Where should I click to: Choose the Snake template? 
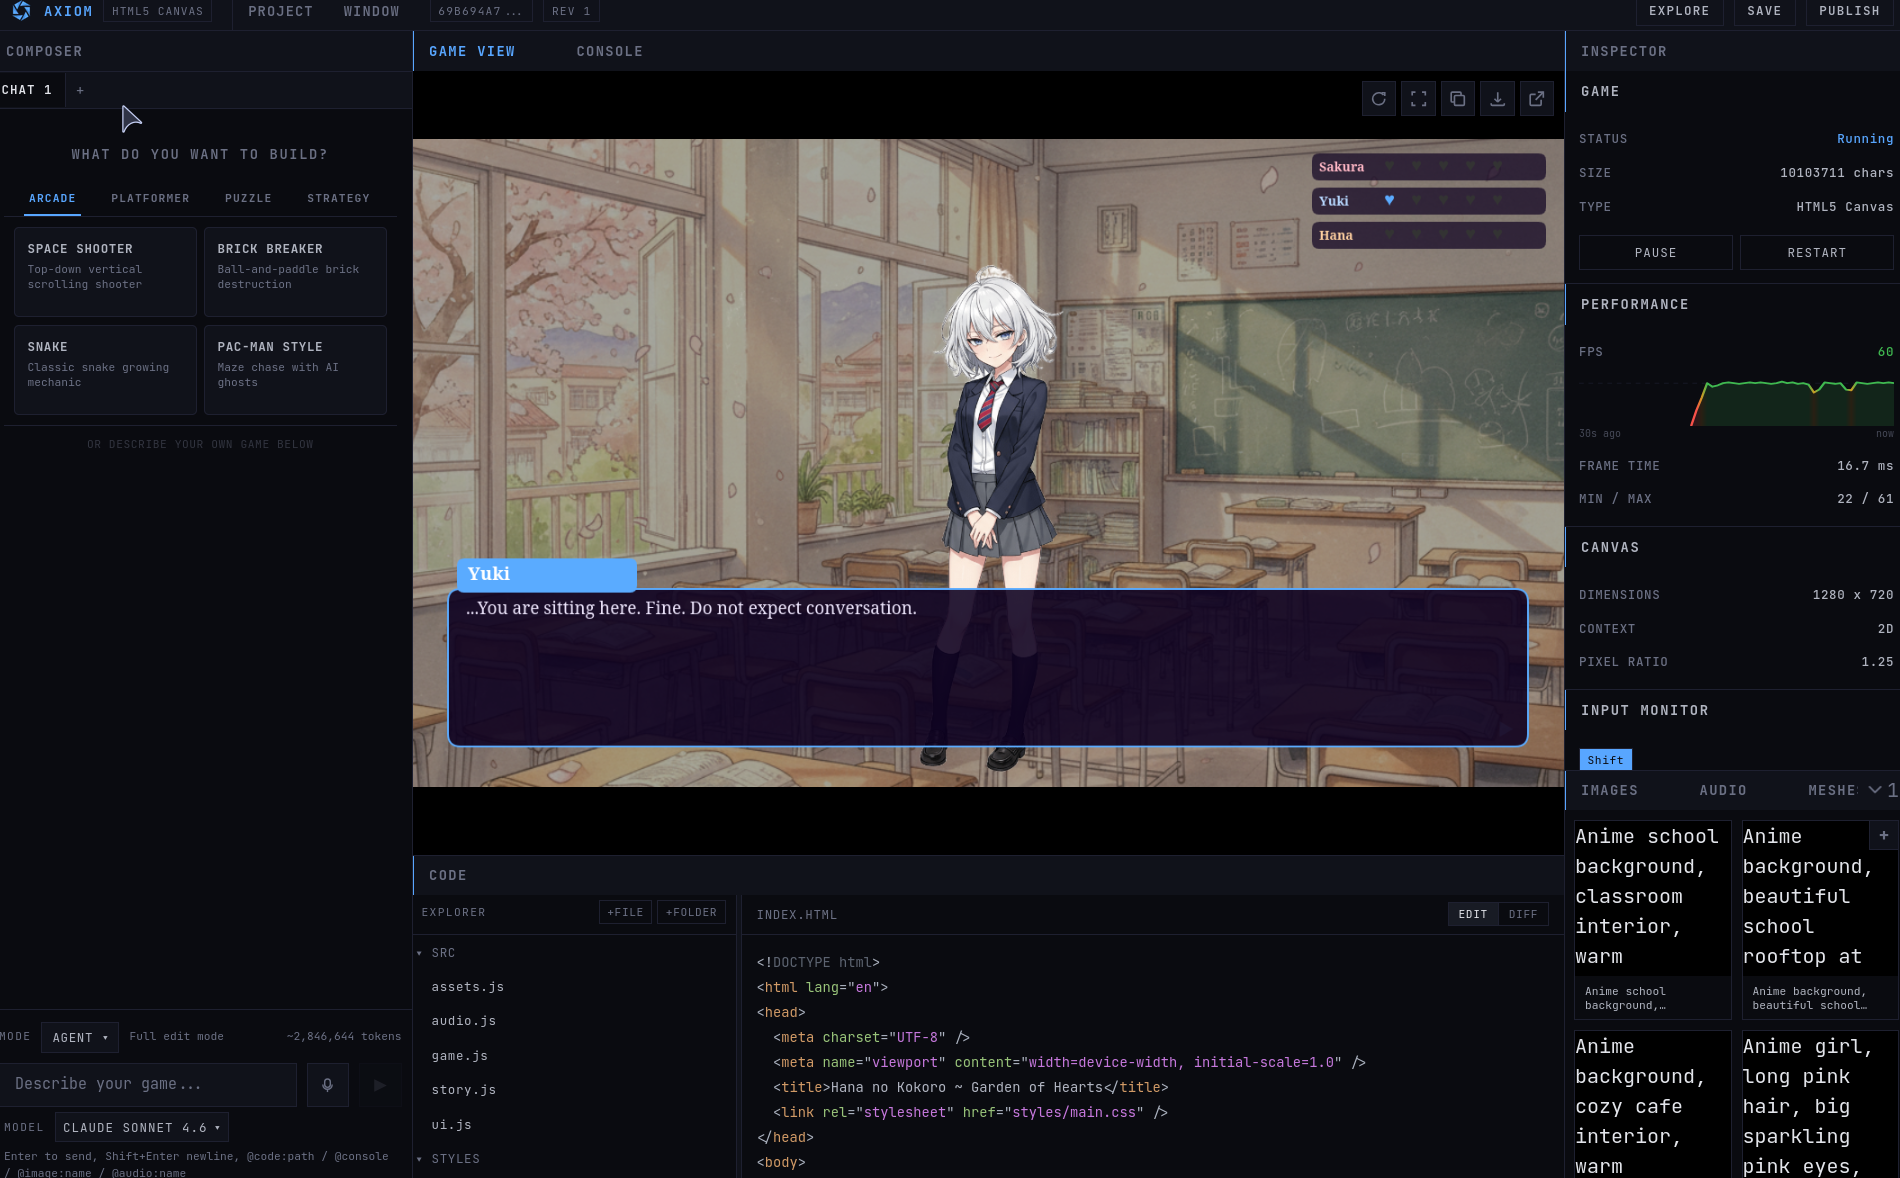pyautogui.click(x=105, y=370)
